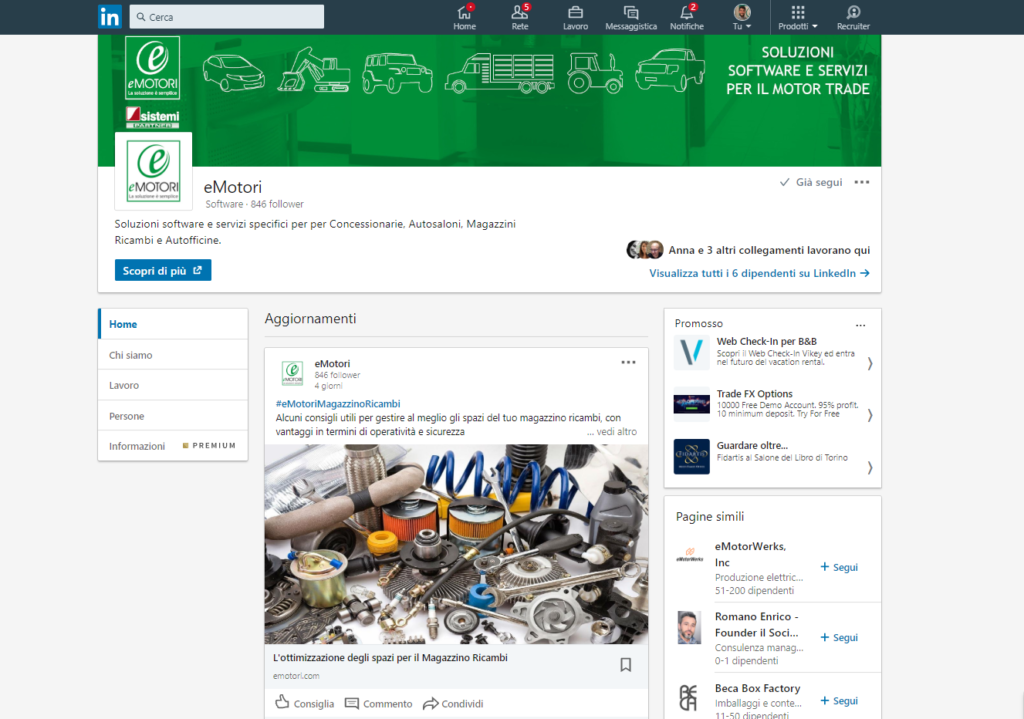1024x719 pixels.
Task: Select the Chi siamo tab
Action: 173,355
